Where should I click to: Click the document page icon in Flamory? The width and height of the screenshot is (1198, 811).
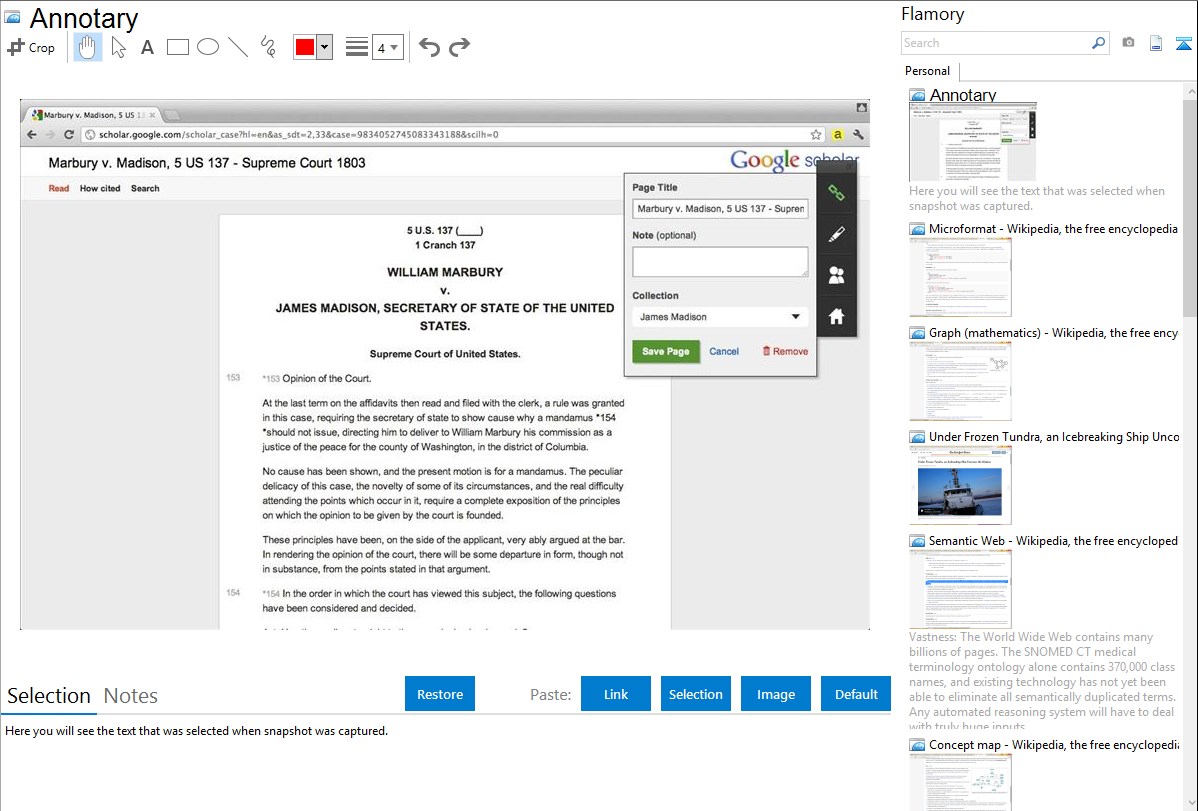coord(1156,43)
